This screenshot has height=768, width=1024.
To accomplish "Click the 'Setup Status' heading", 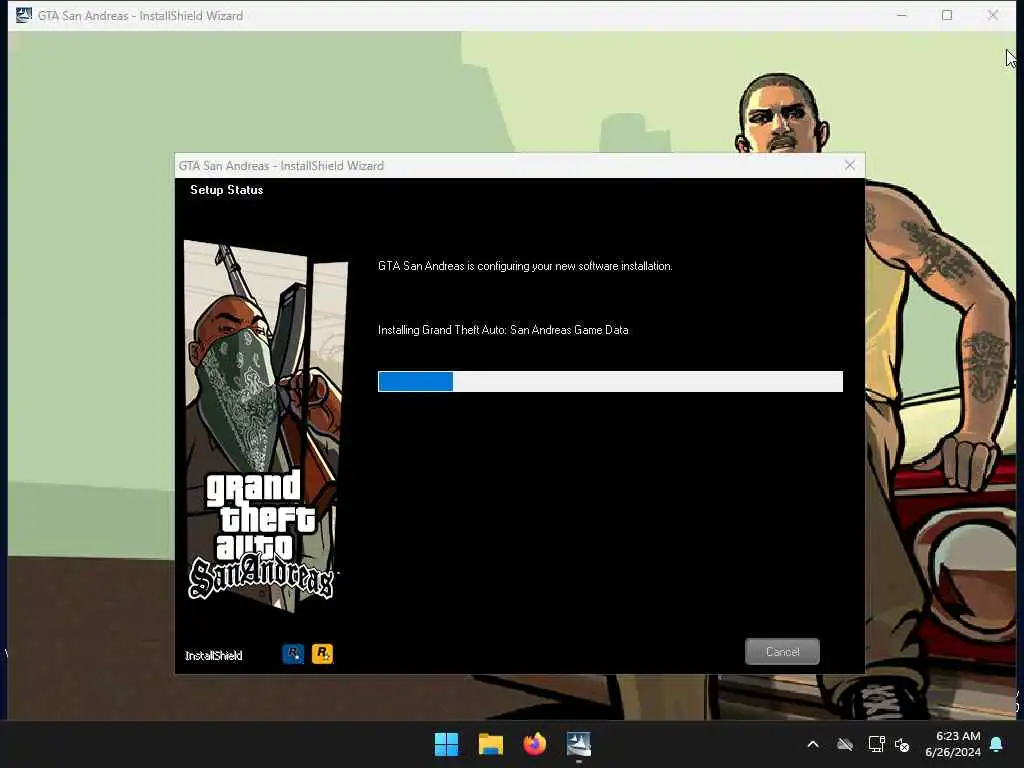I will pyautogui.click(x=227, y=190).
